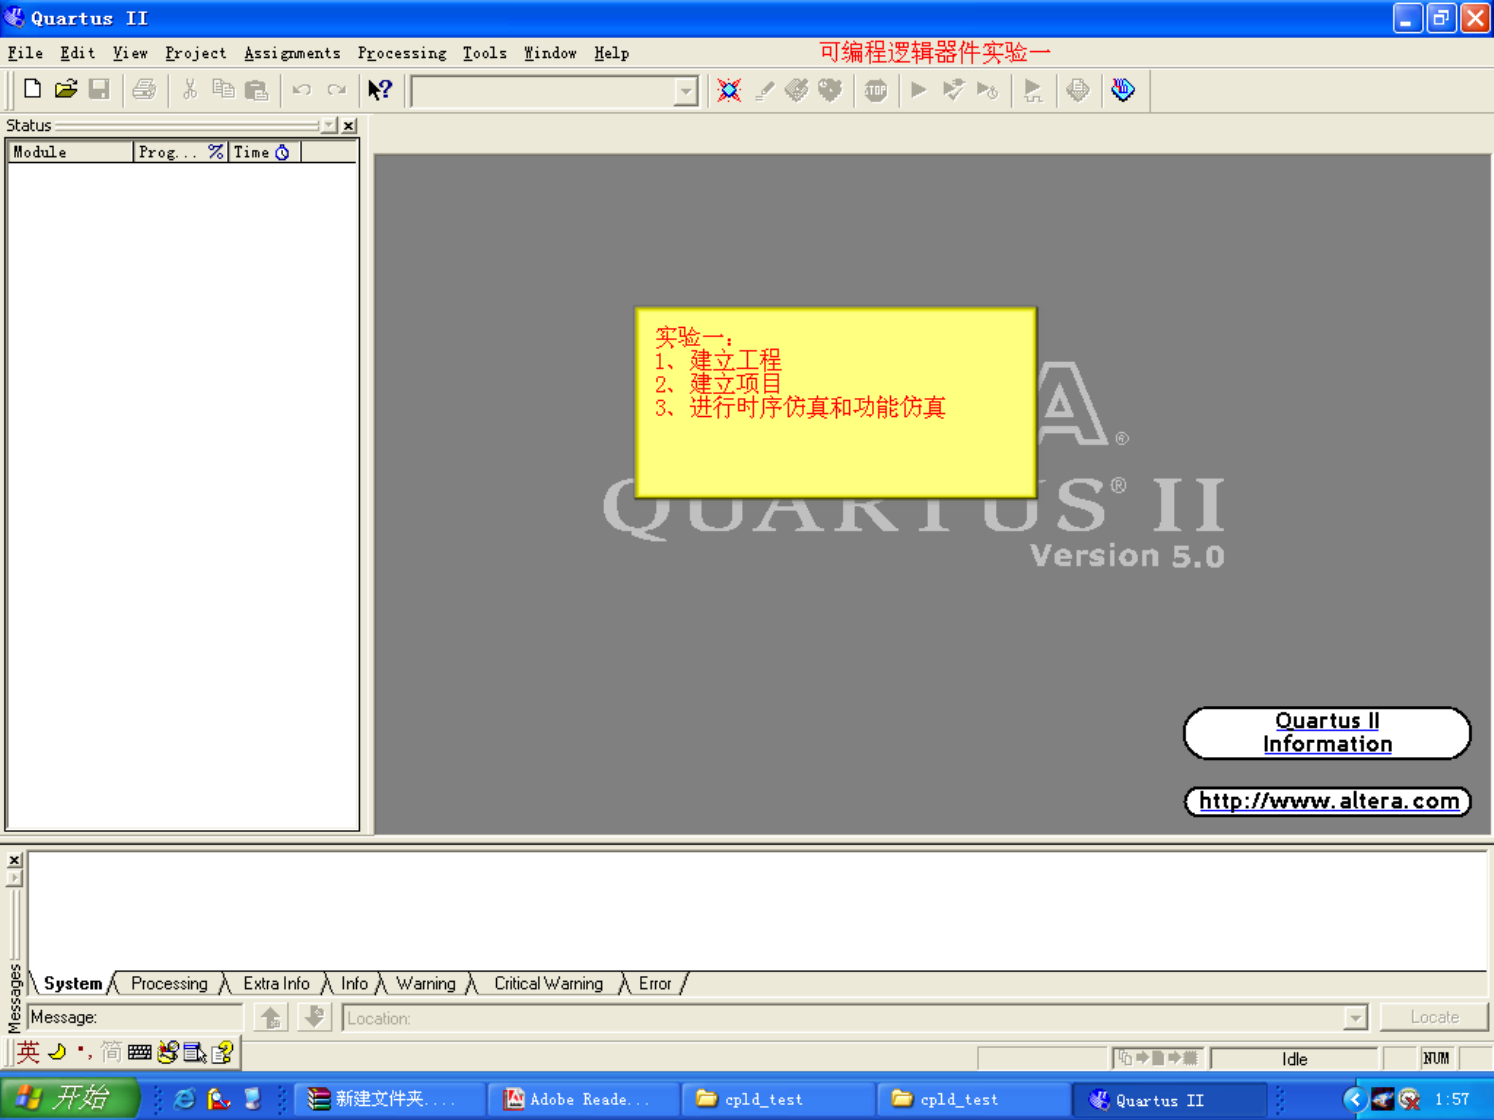The height and width of the screenshot is (1120, 1494).
Task: Click the previous message up-arrow button
Action: click(x=271, y=1018)
